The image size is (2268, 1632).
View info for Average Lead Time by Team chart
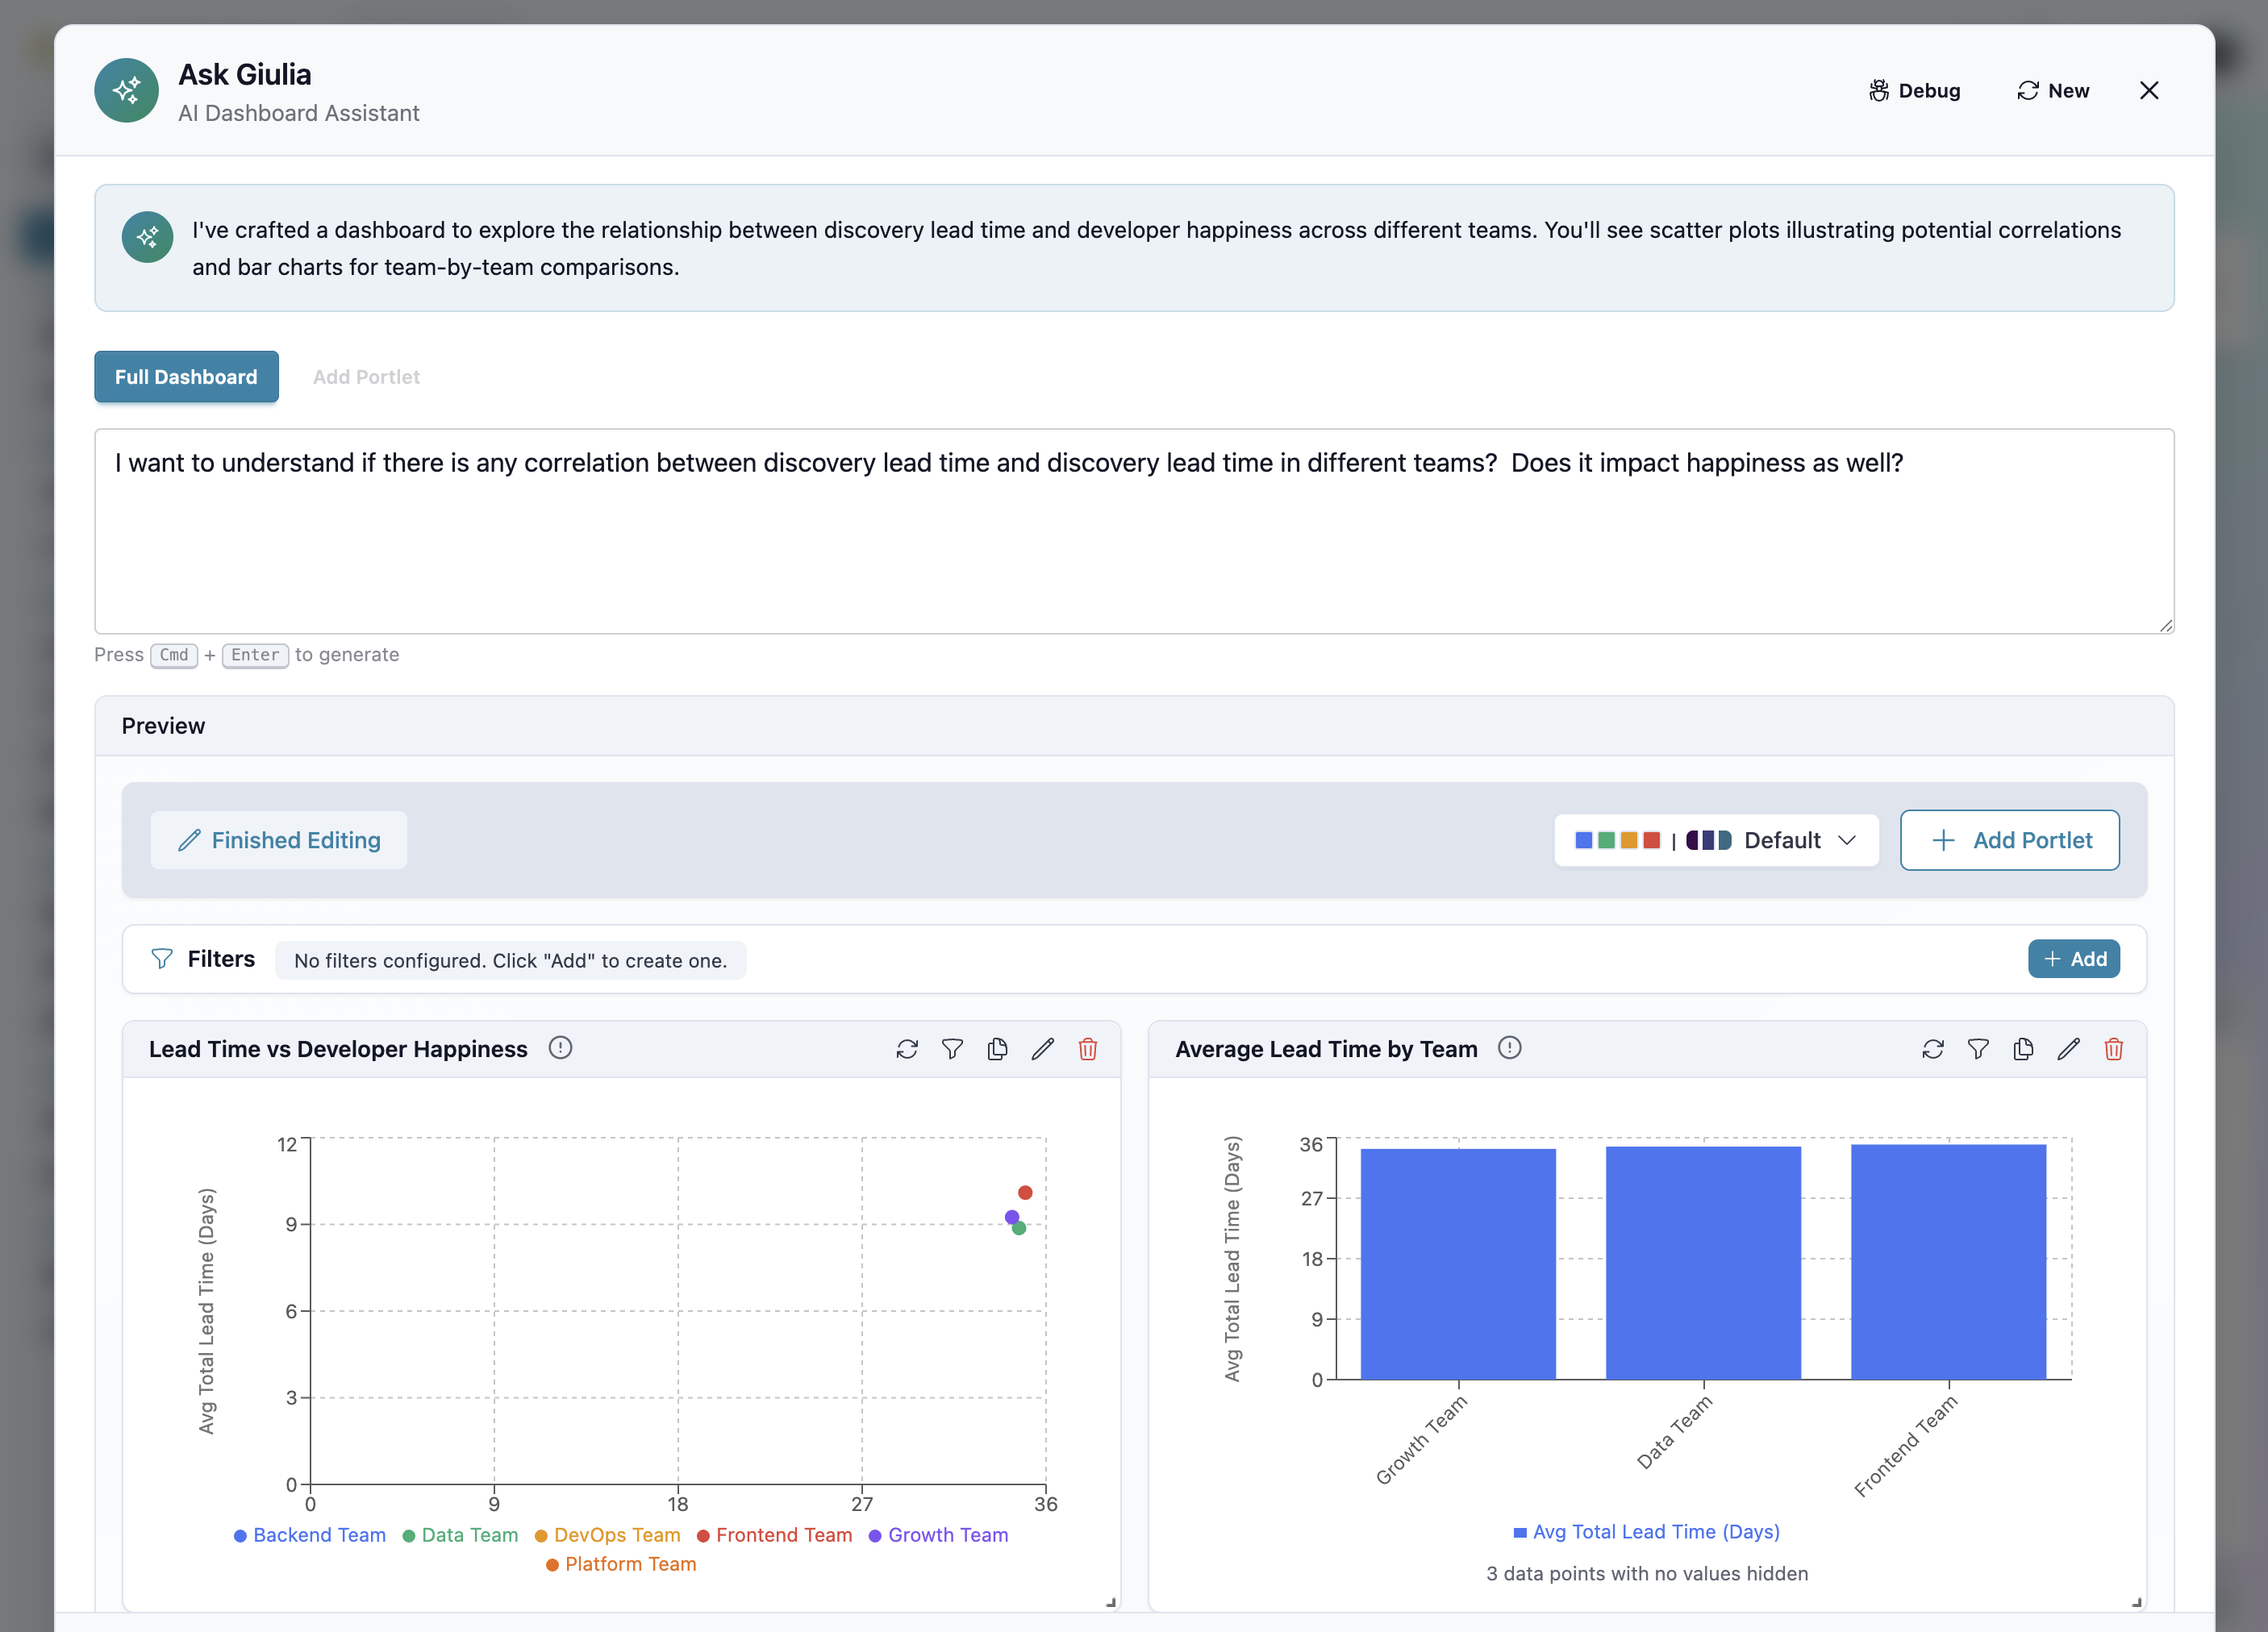coord(1509,1048)
